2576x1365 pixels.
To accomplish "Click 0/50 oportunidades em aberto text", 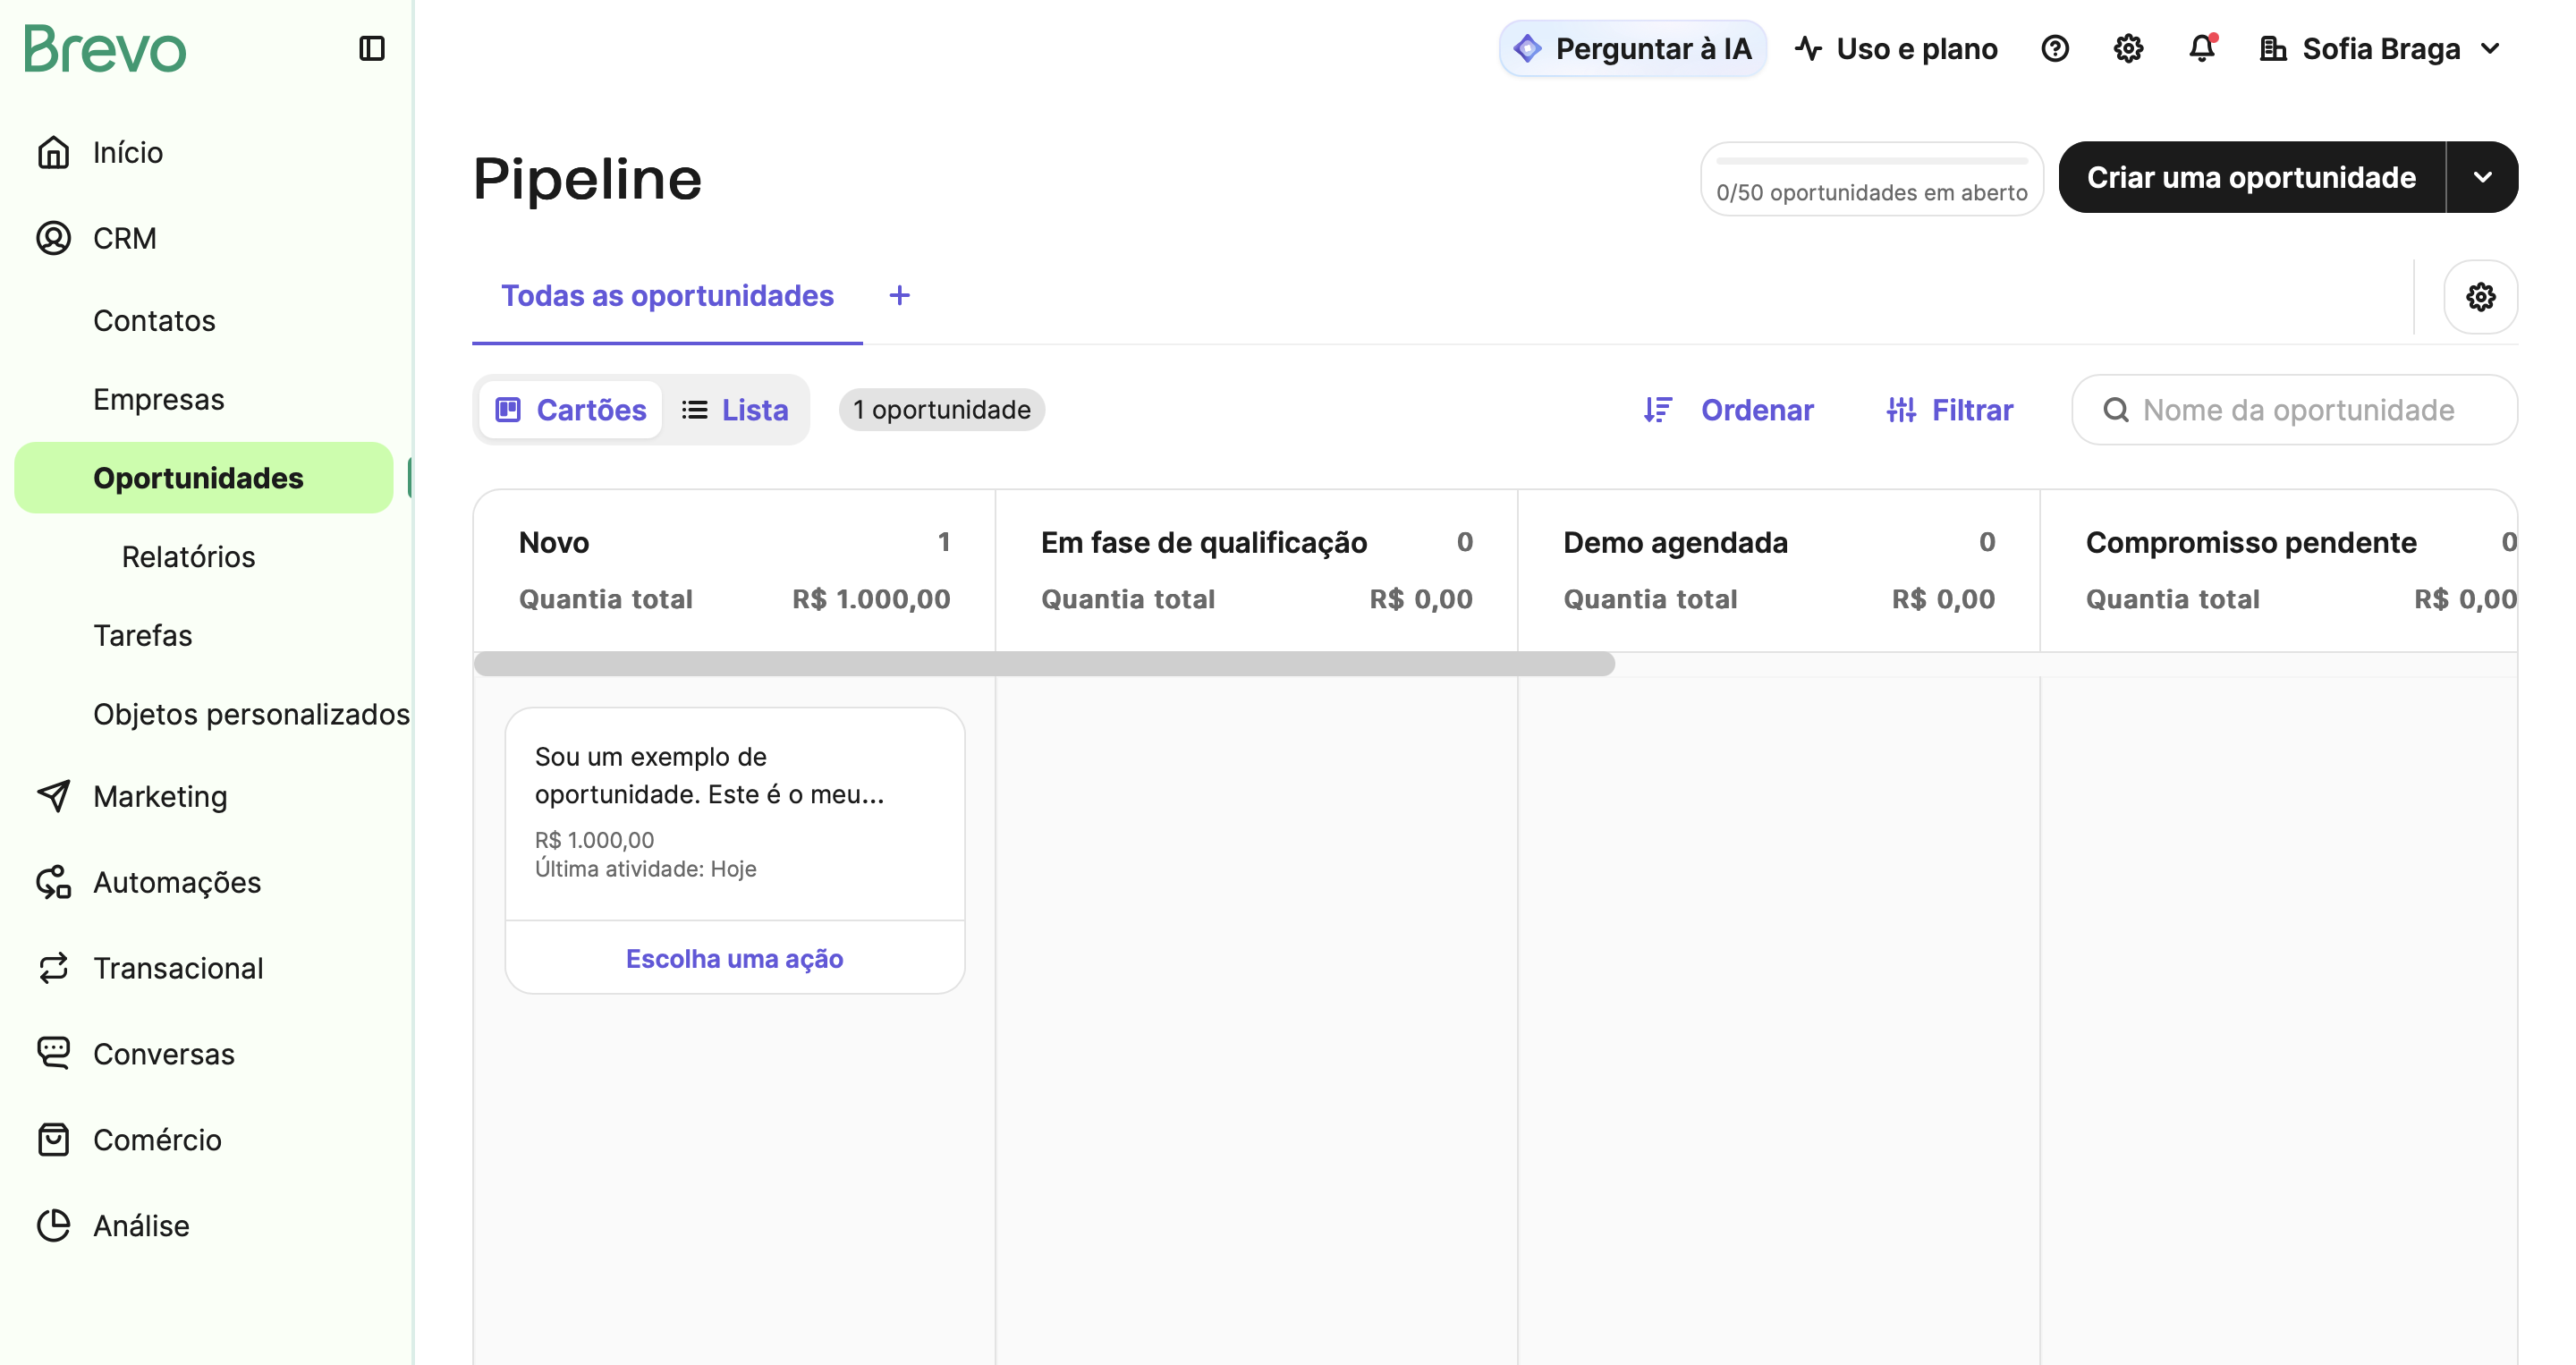I will coord(1872,192).
